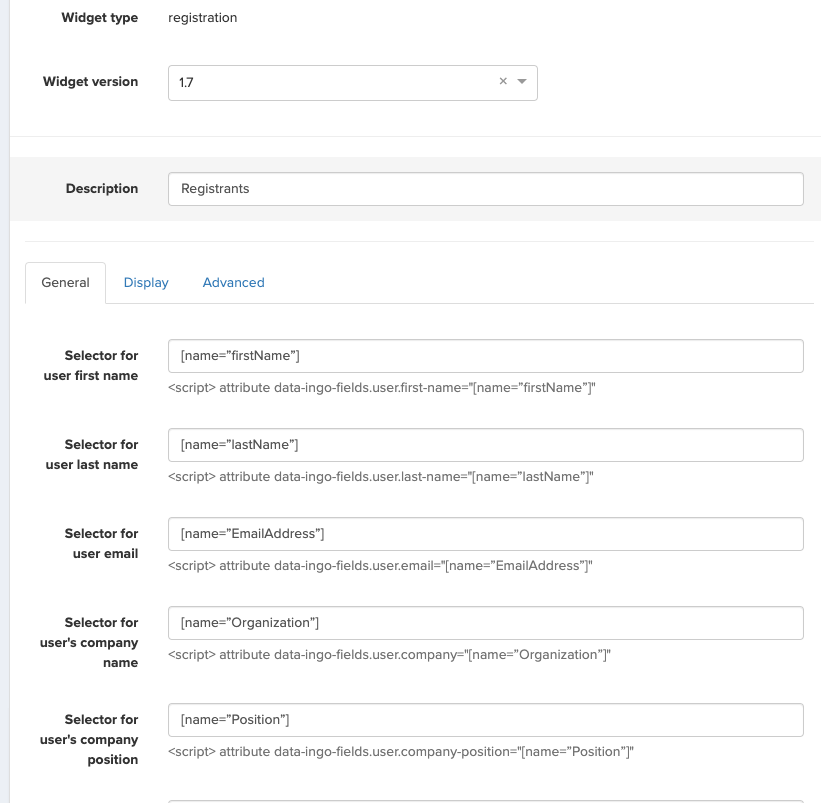Screen dimensions: 821x803
Task: Click the company name selector input
Action: [485, 622]
